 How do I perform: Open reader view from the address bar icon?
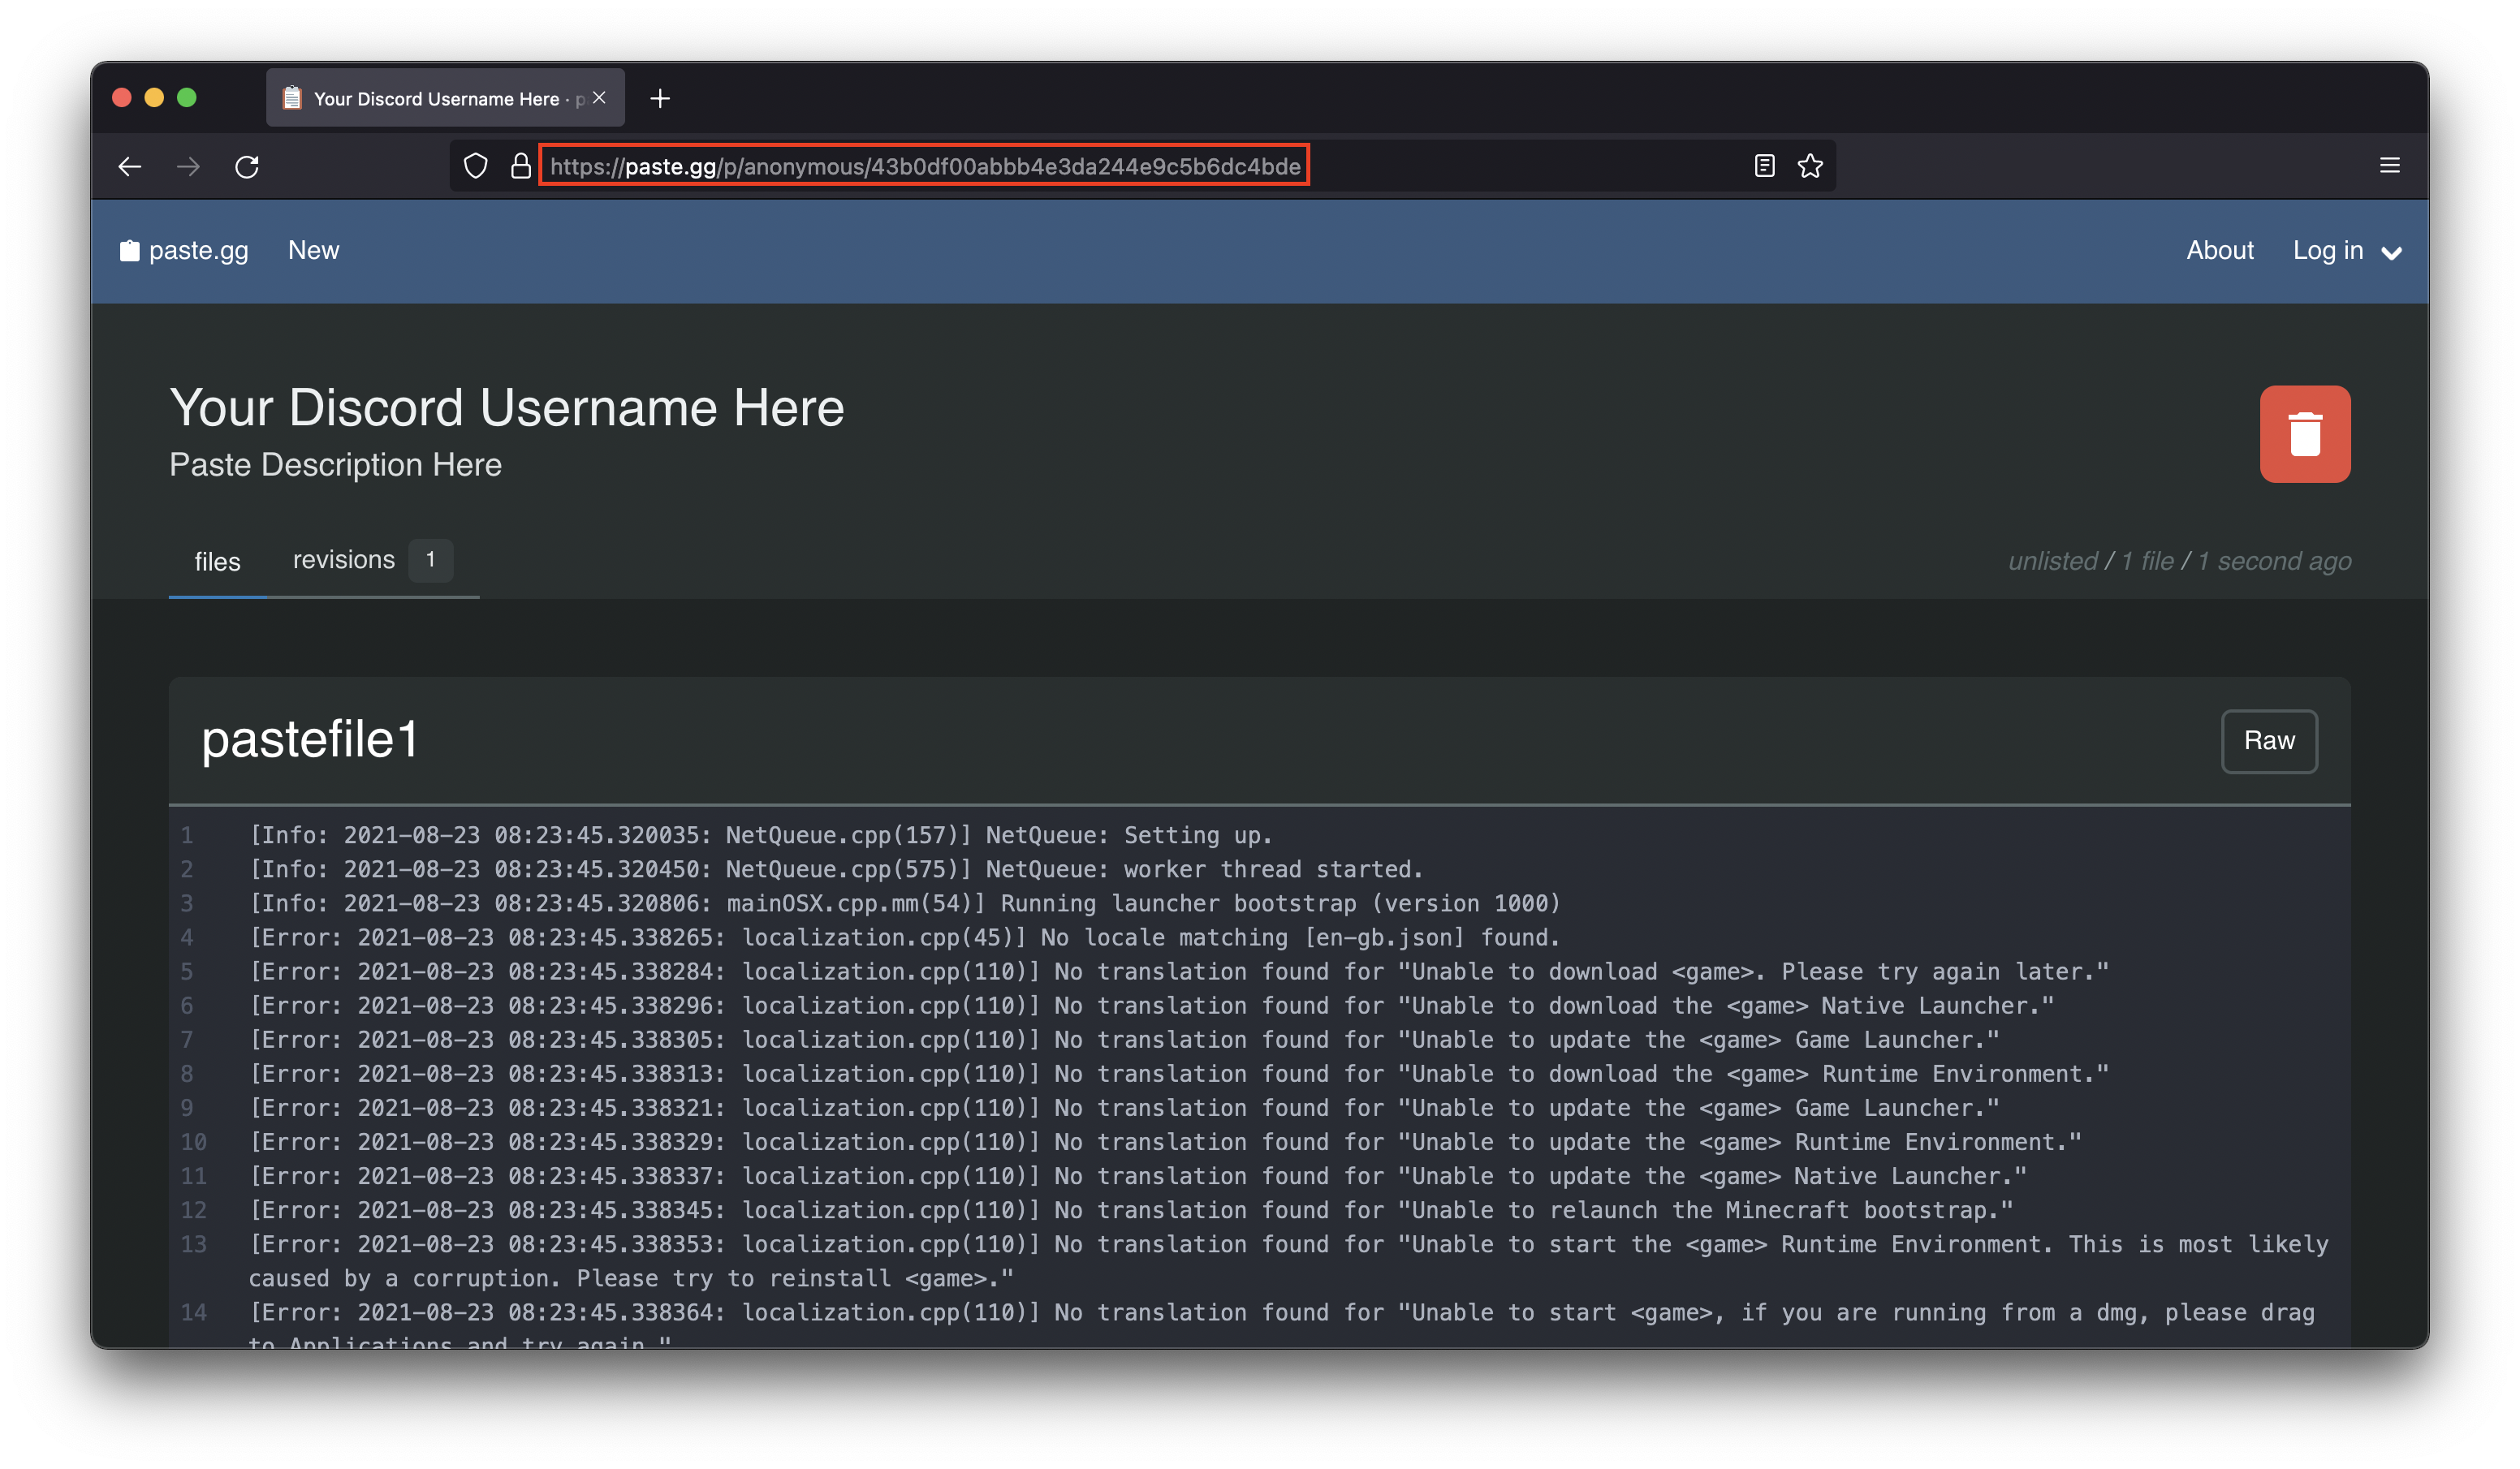click(1764, 166)
